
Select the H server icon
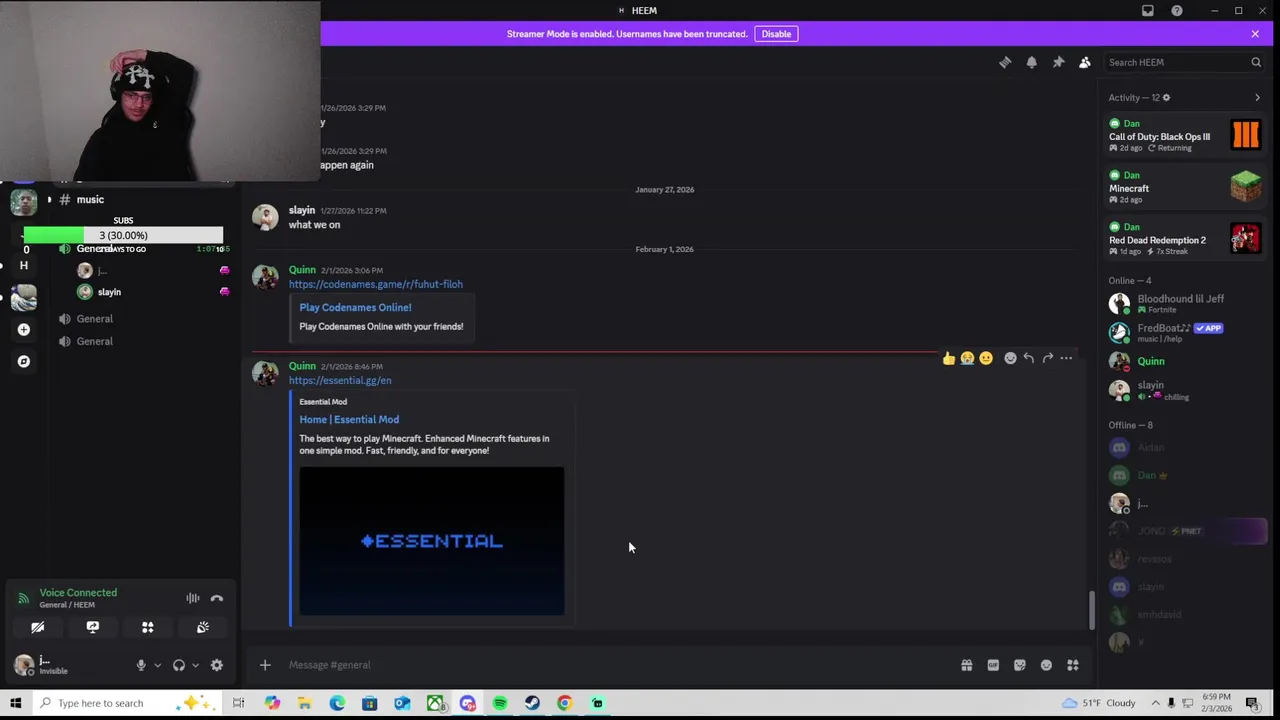tap(24, 265)
